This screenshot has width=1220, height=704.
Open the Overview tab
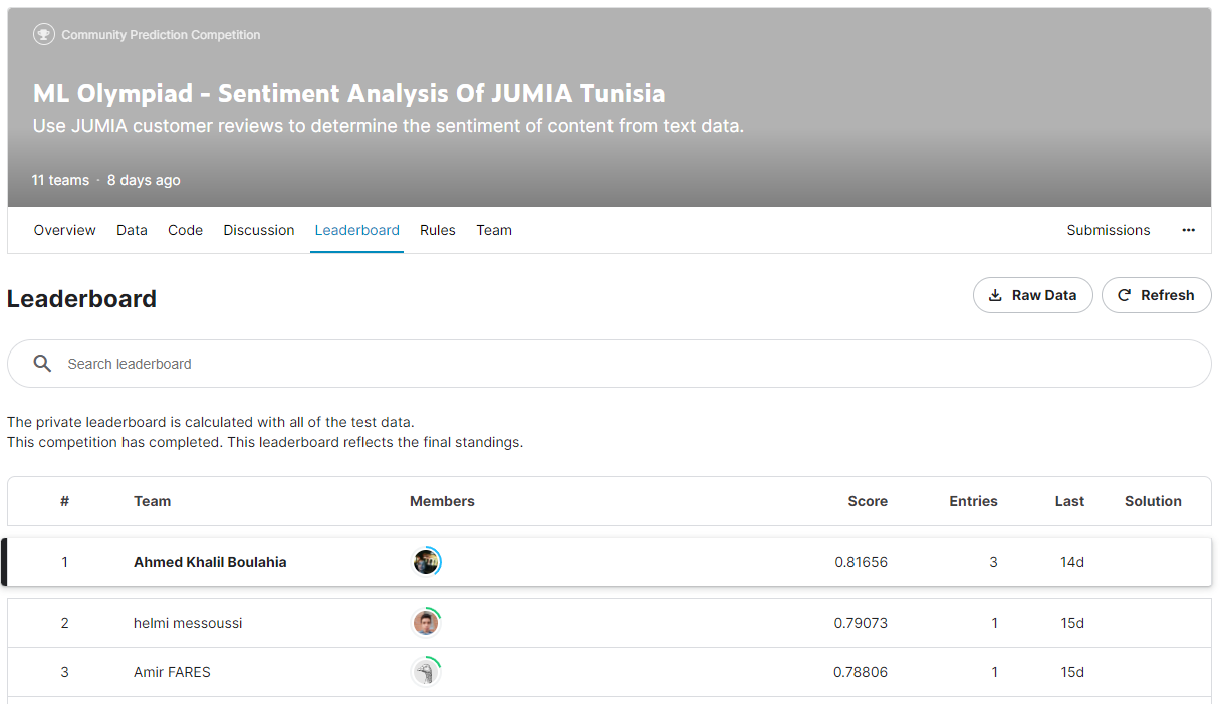point(64,230)
